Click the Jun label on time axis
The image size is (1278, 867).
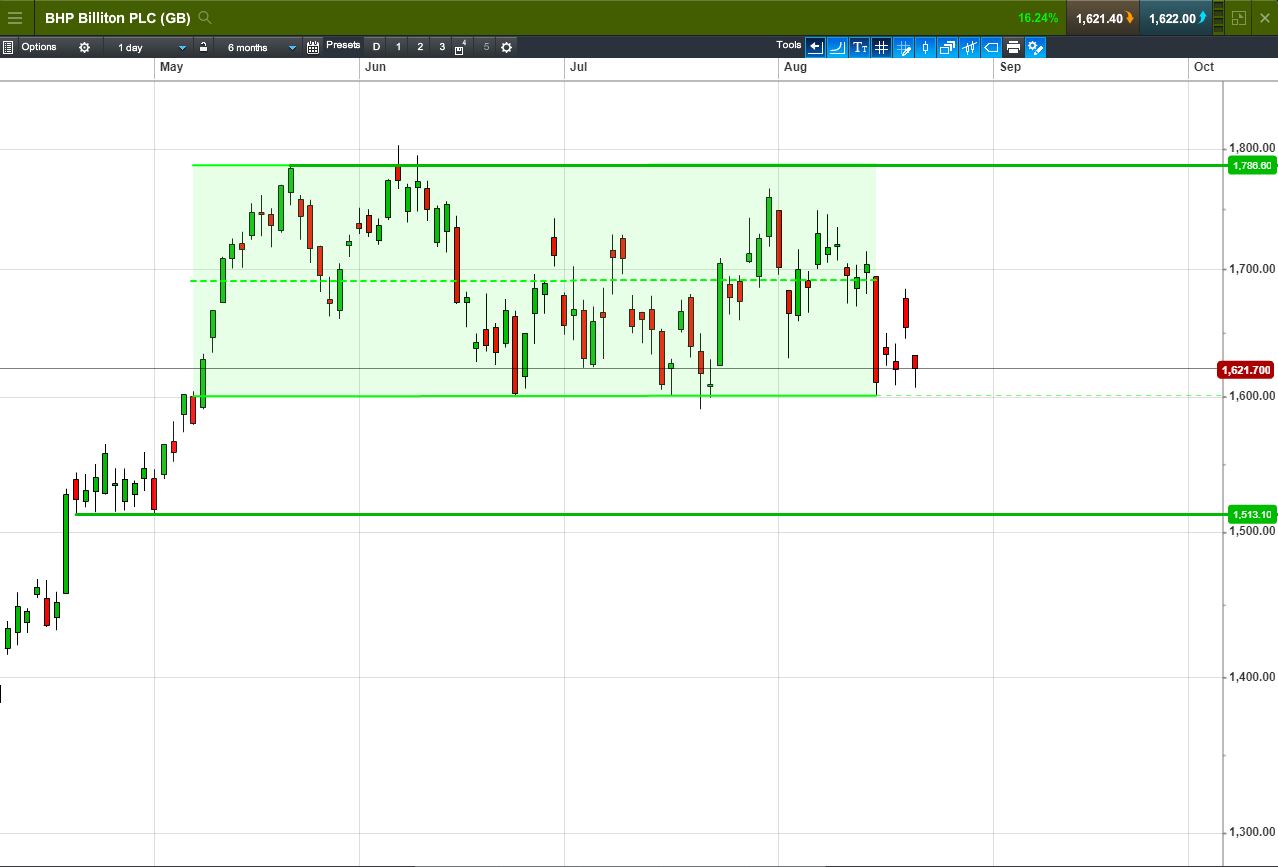pyautogui.click(x=376, y=67)
